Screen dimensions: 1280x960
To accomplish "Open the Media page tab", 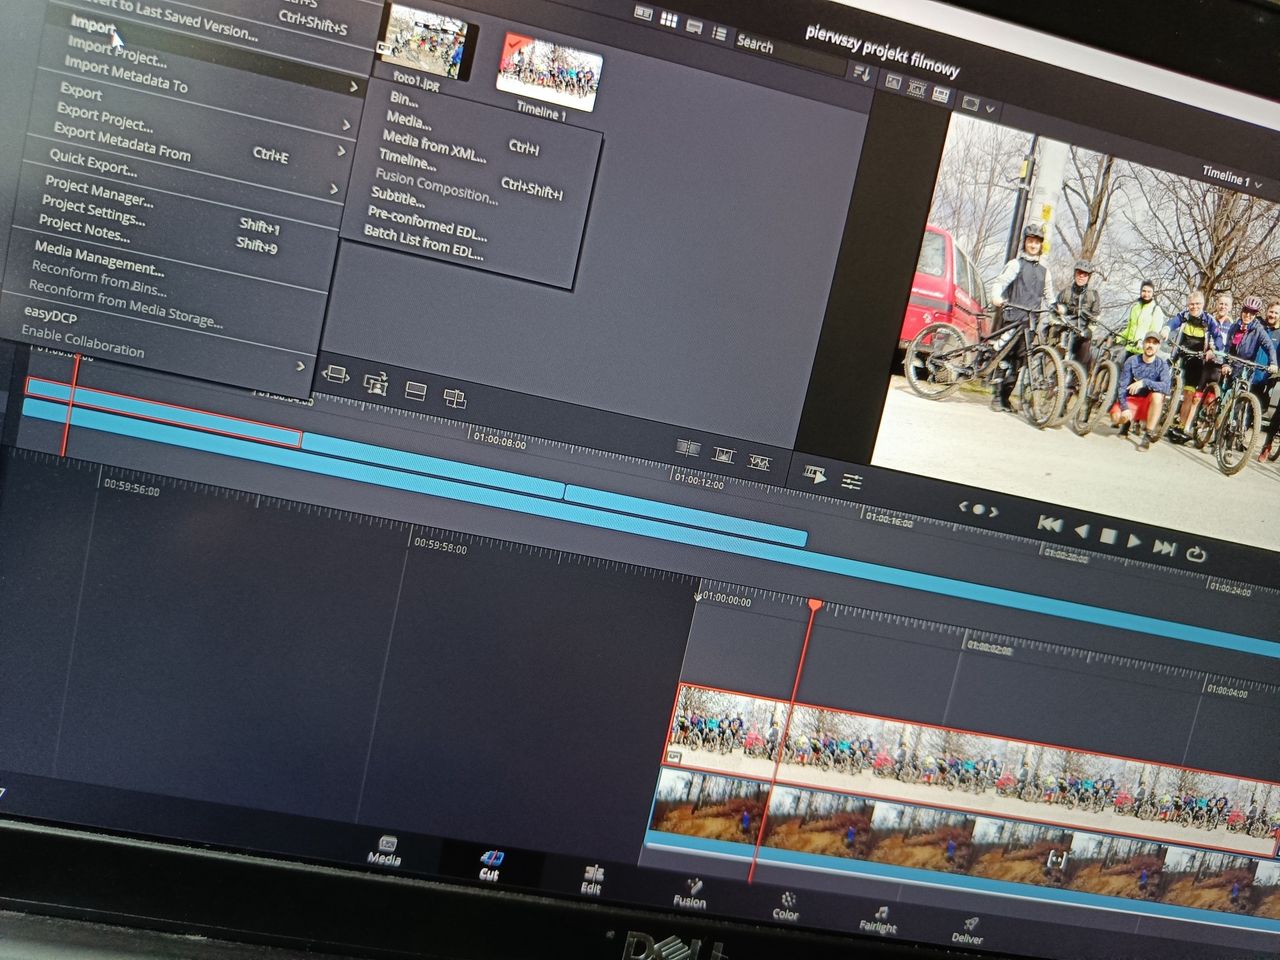I will click(x=385, y=851).
